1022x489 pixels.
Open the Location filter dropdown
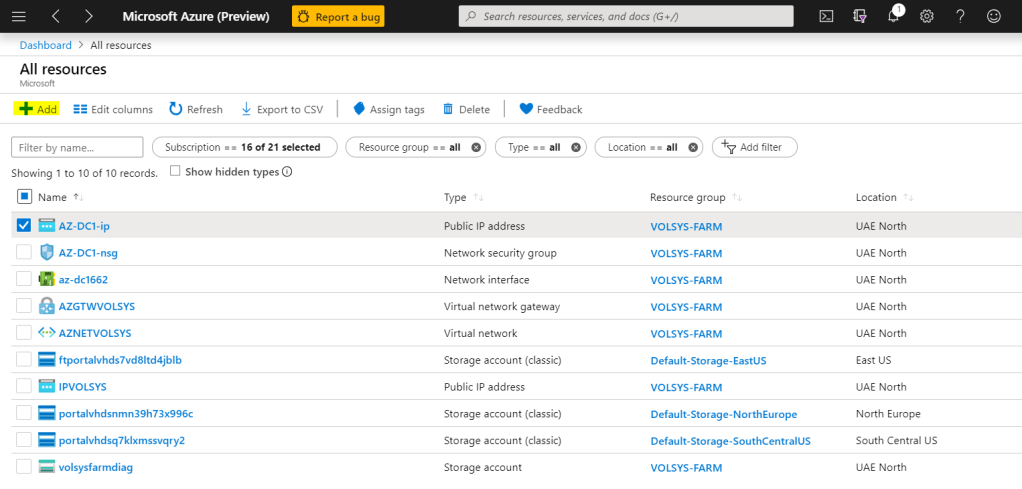click(x=642, y=147)
